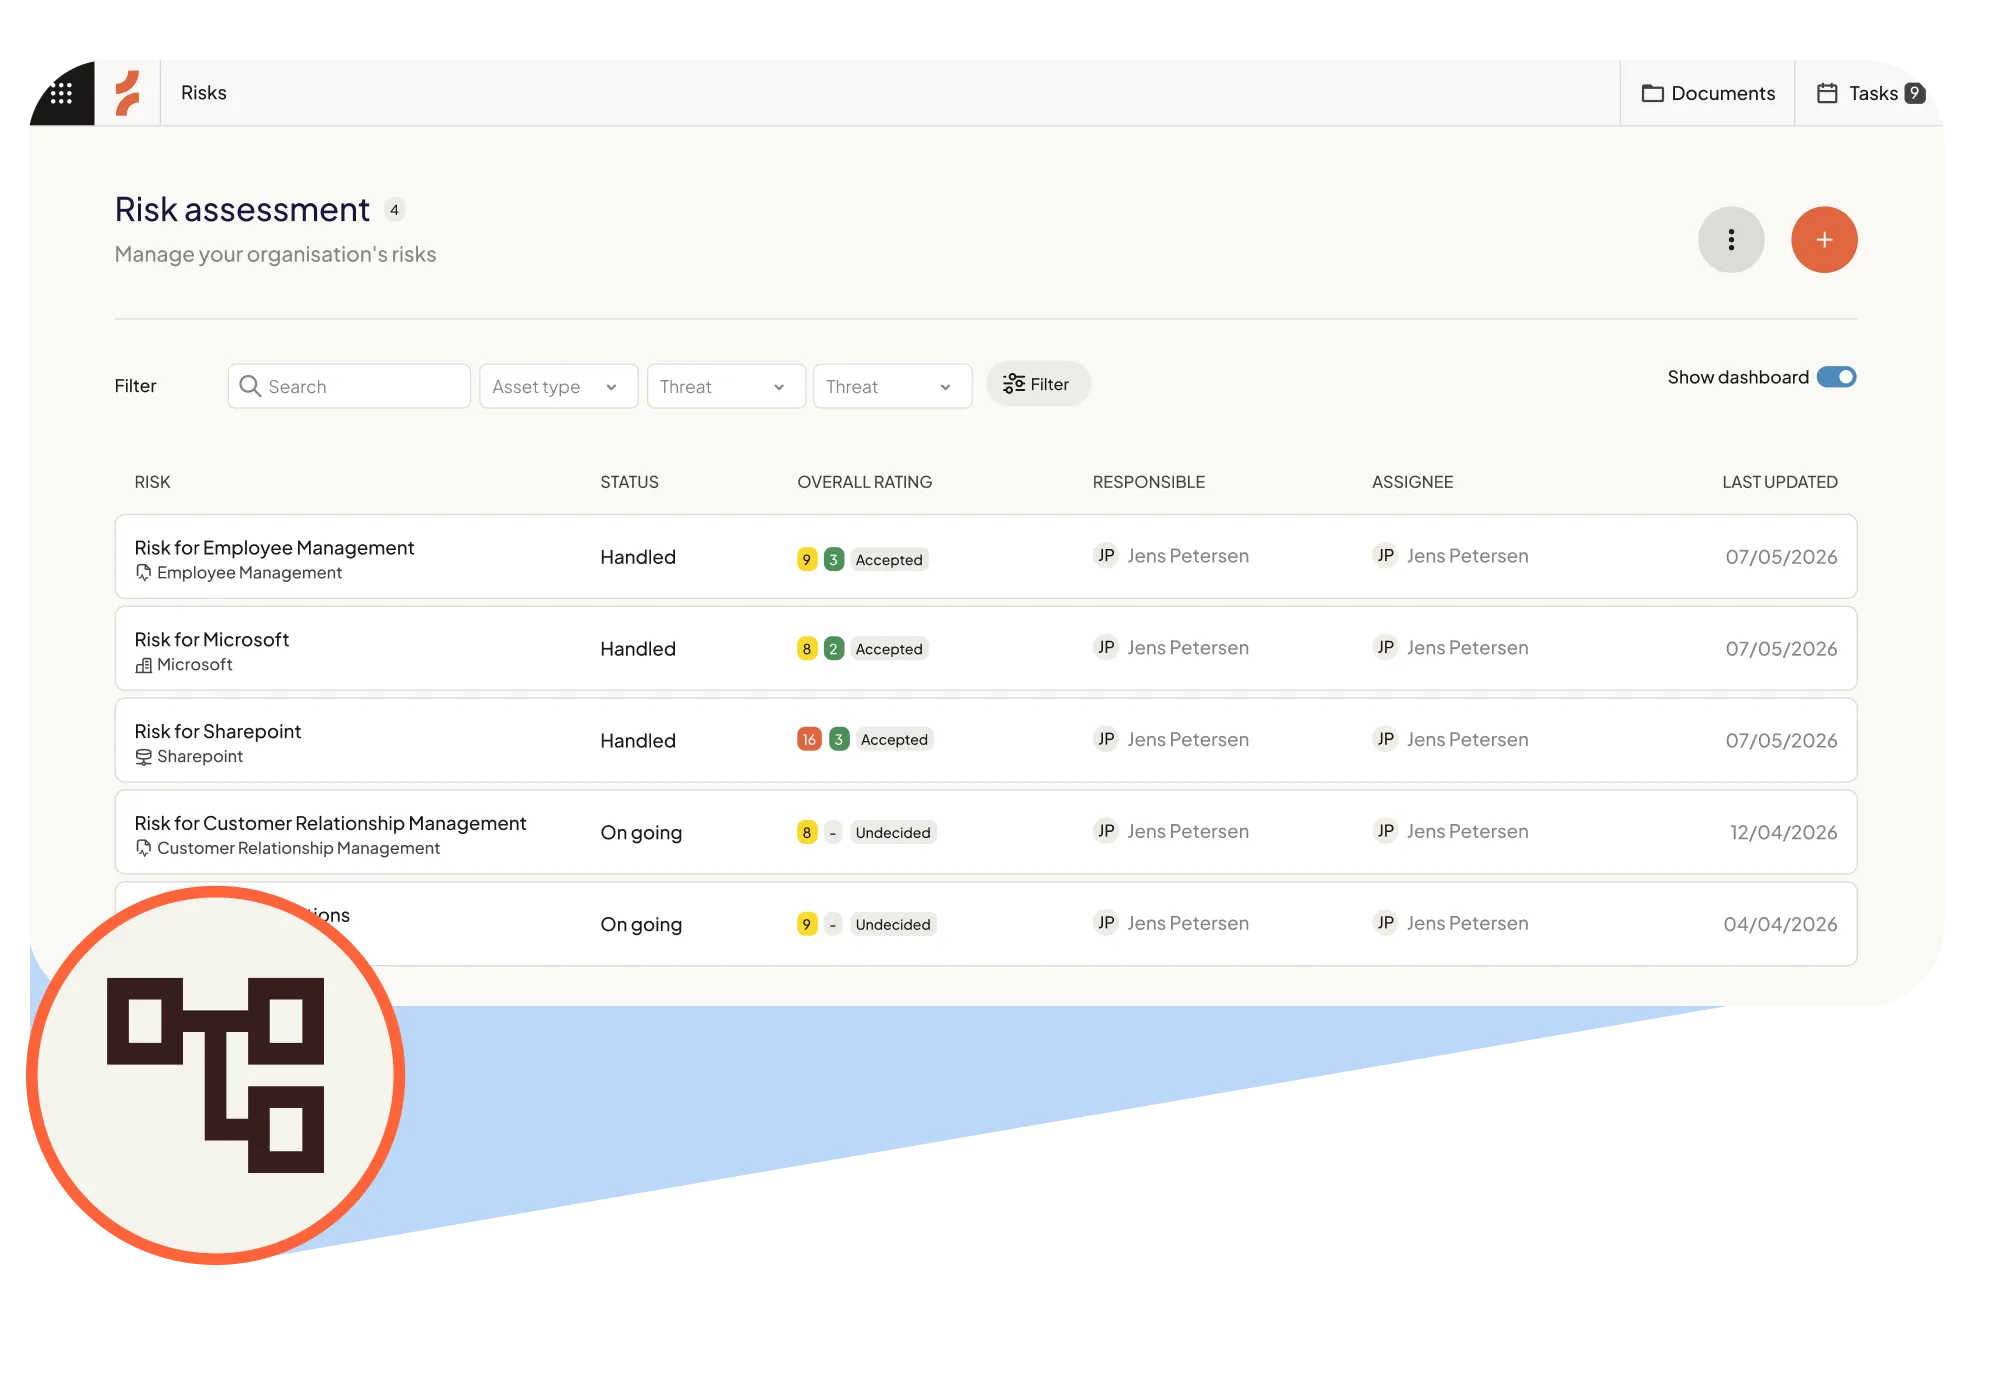Image resolution: width=2000 pixels, height=1400 pixels.
Task: Click assignee JP avatar in Sharepoint row
Action: pyautogui.click(x=1385, y=740)
